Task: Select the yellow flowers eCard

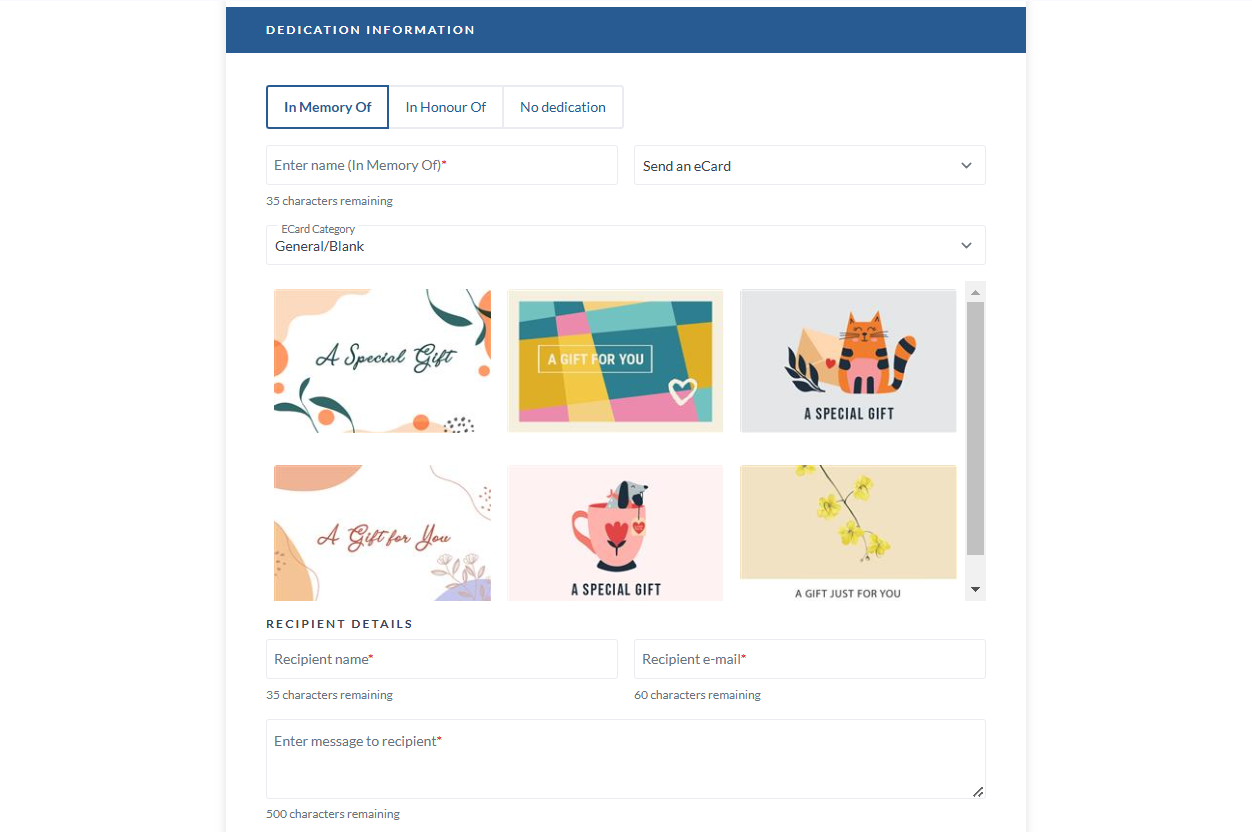Action: [848, 533]
